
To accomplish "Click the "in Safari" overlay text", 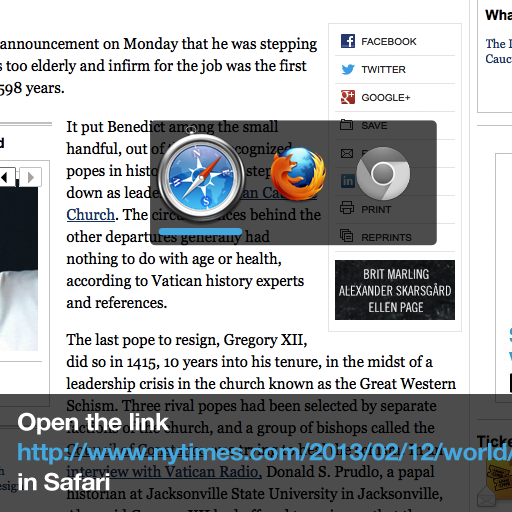I will (x=63, y=482).
